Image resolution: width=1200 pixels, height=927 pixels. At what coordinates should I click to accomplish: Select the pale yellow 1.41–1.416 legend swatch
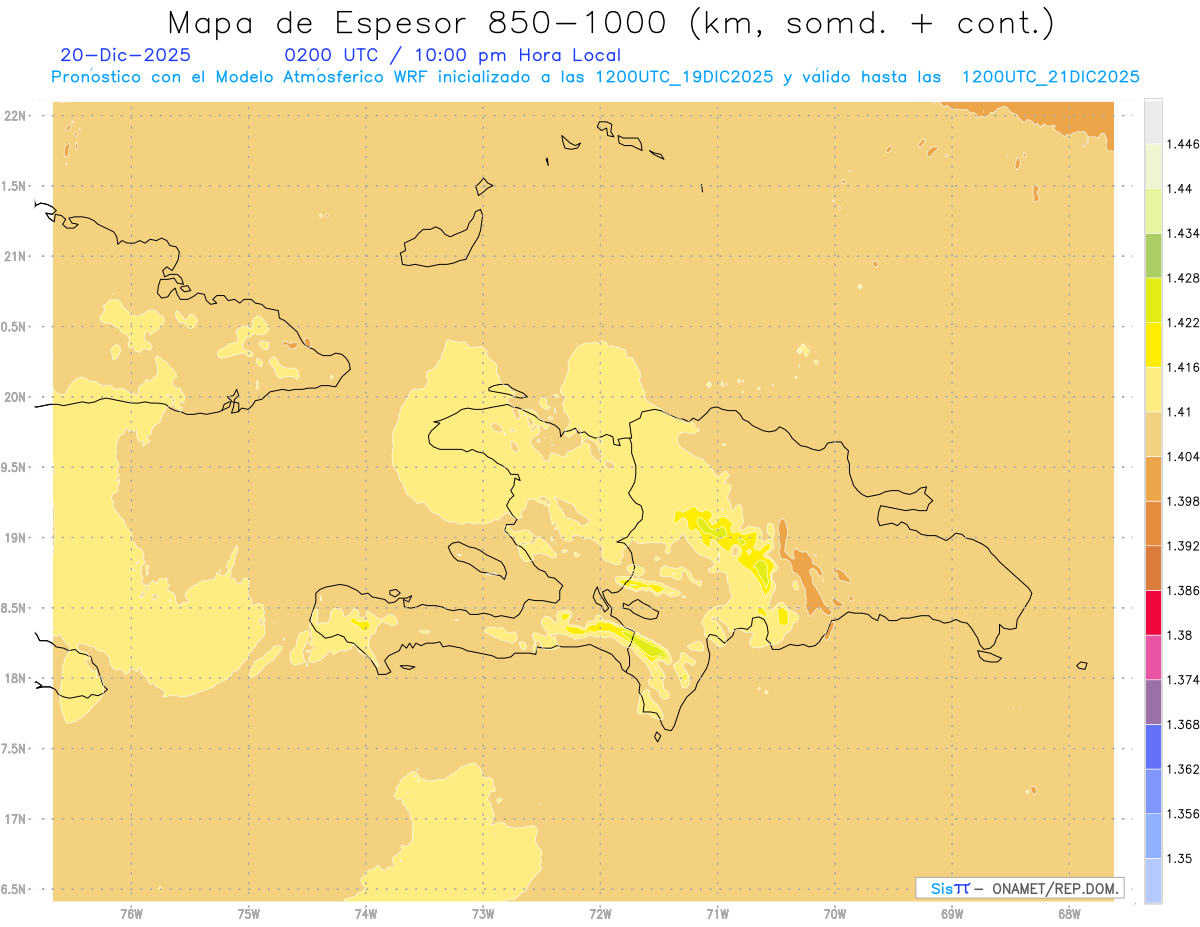point(1153,389)
